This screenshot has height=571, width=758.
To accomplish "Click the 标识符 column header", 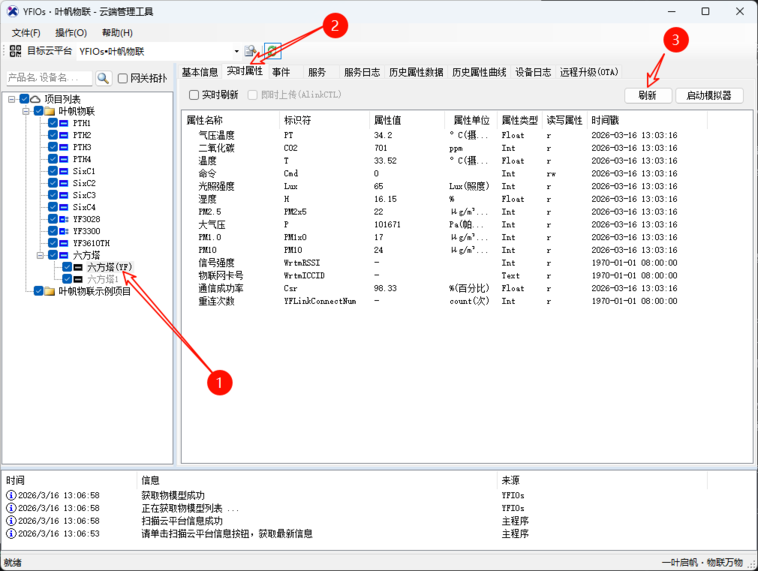I will coord(324,120).
